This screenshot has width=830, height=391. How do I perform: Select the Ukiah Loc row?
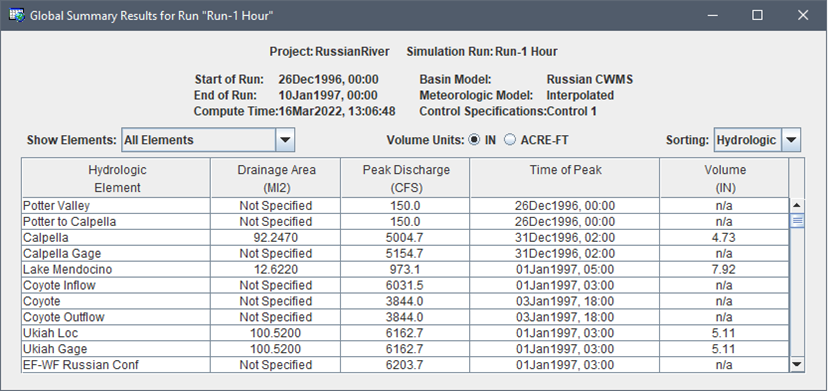405,333
